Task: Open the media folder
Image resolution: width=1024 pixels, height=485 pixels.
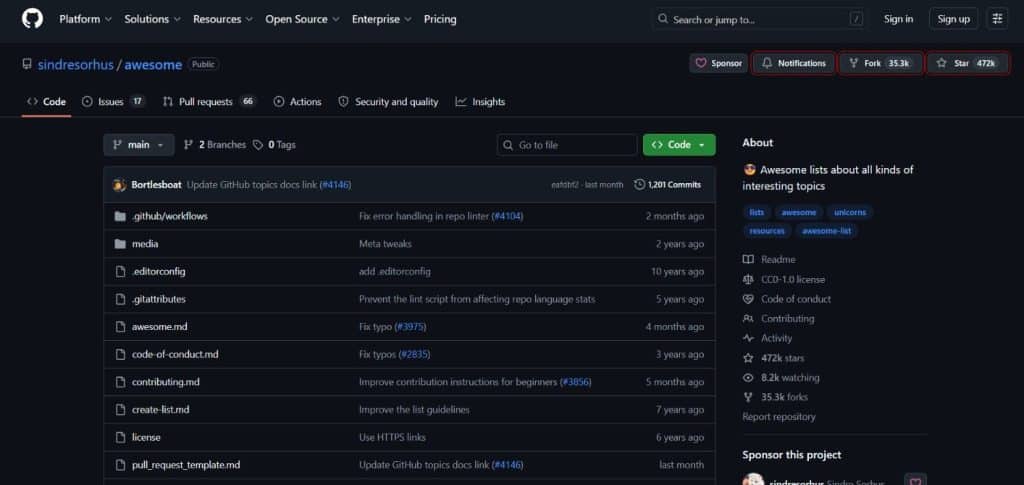Action: [x=145, y=243]
